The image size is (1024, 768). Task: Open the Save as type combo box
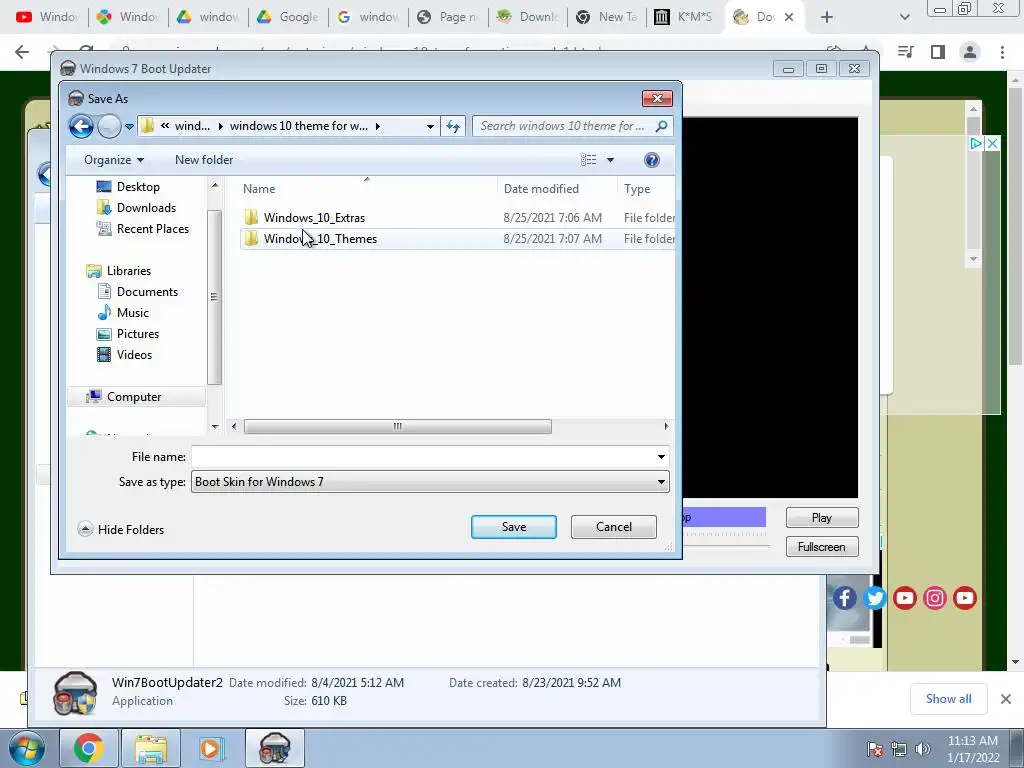click(x=430, y=482)
